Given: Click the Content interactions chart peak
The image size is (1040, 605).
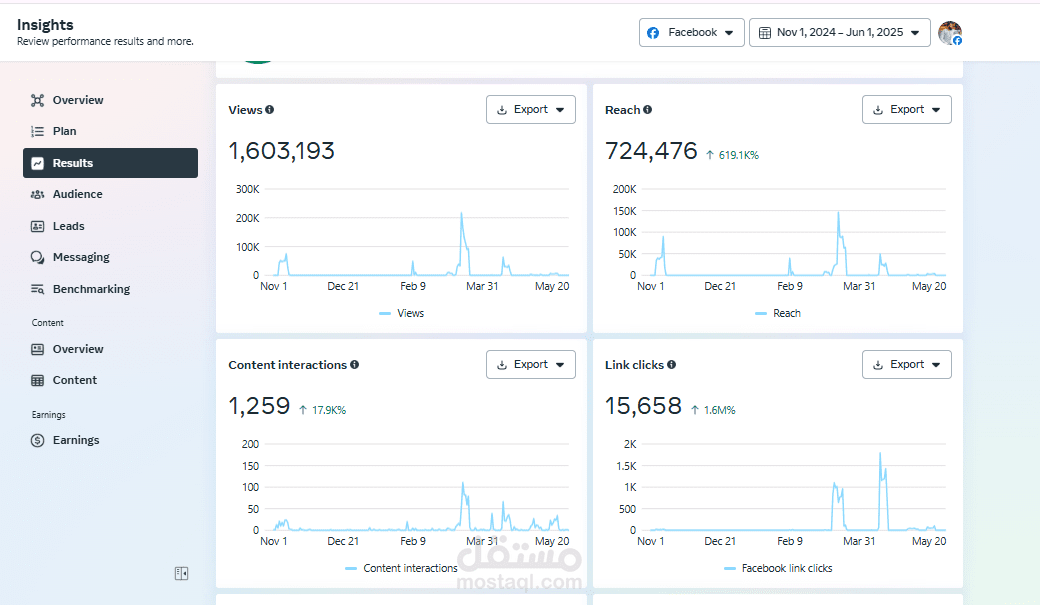Looking at the screenshot, I should click(x=463, y=483).
